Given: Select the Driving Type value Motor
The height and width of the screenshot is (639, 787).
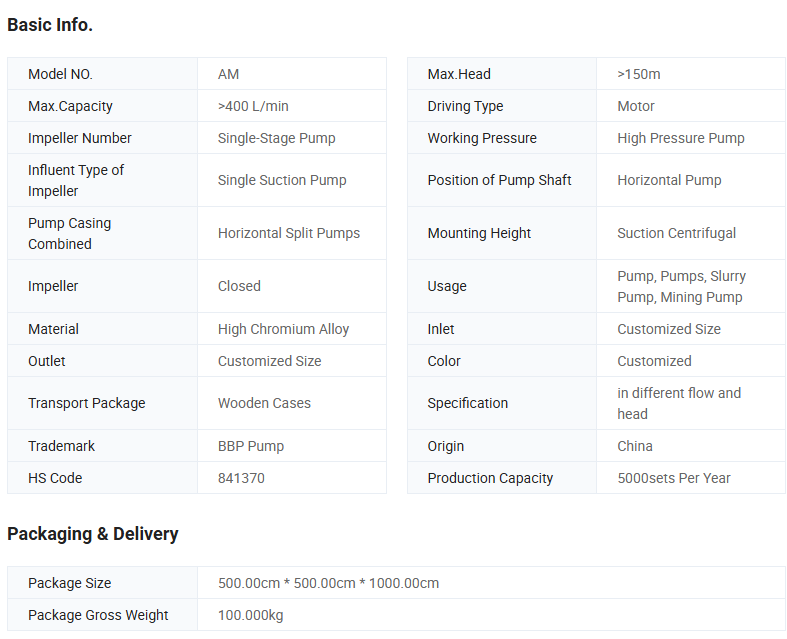Looking at the screenshot, I should pyautogui.click(x=636, y=106).
